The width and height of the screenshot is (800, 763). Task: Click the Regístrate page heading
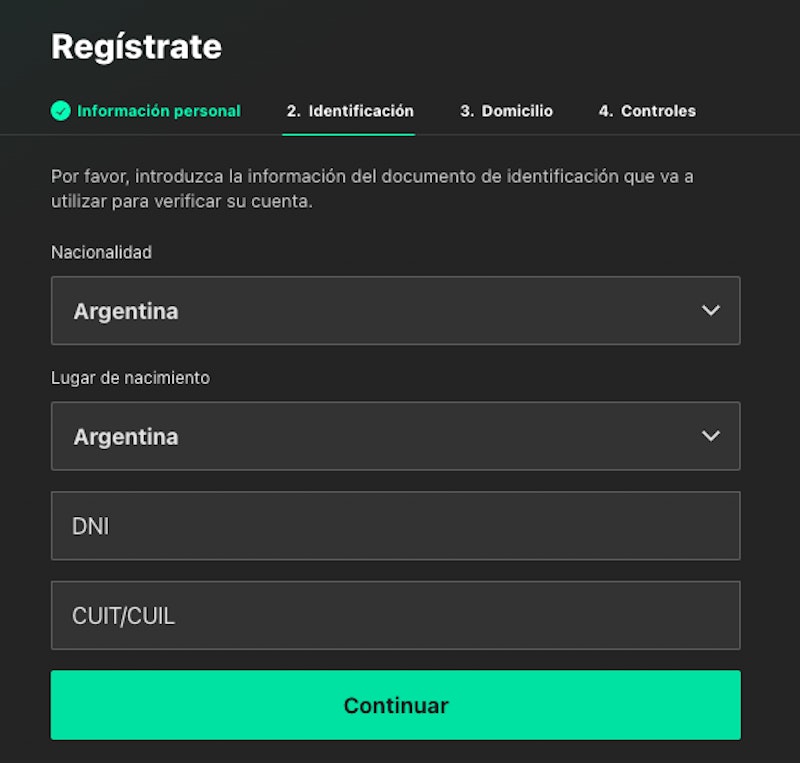click(x=136, y=46)
